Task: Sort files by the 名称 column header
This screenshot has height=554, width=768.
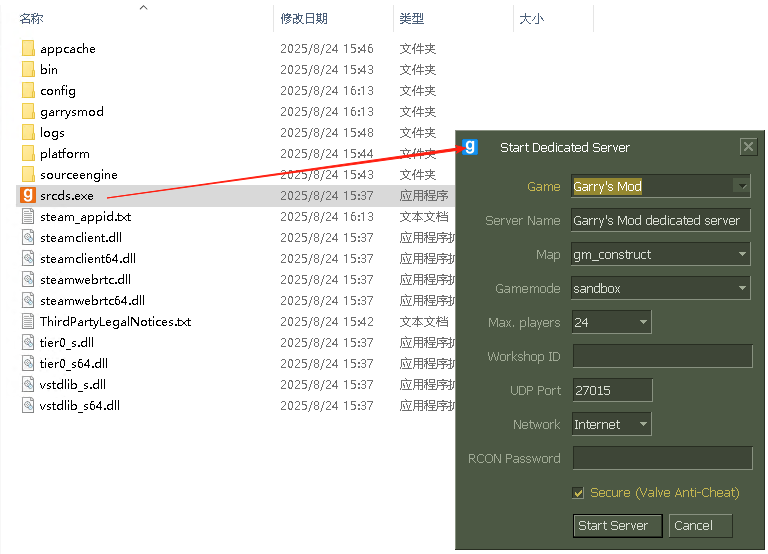Action: [31, 19]
